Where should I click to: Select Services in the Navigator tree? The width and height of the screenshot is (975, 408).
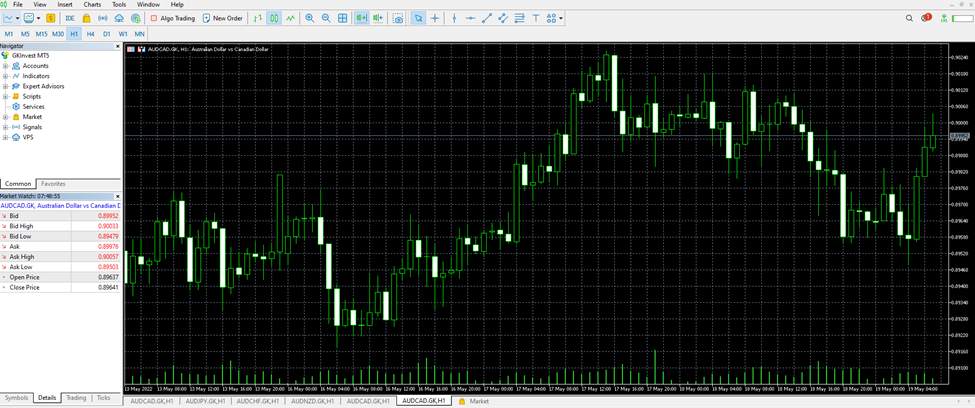point(34,107)
